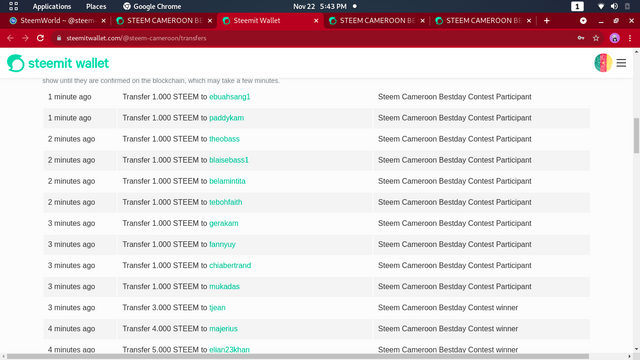Open the hamburger menu on Steemit Wallet
640x360 pixels.
coord(621,63)
